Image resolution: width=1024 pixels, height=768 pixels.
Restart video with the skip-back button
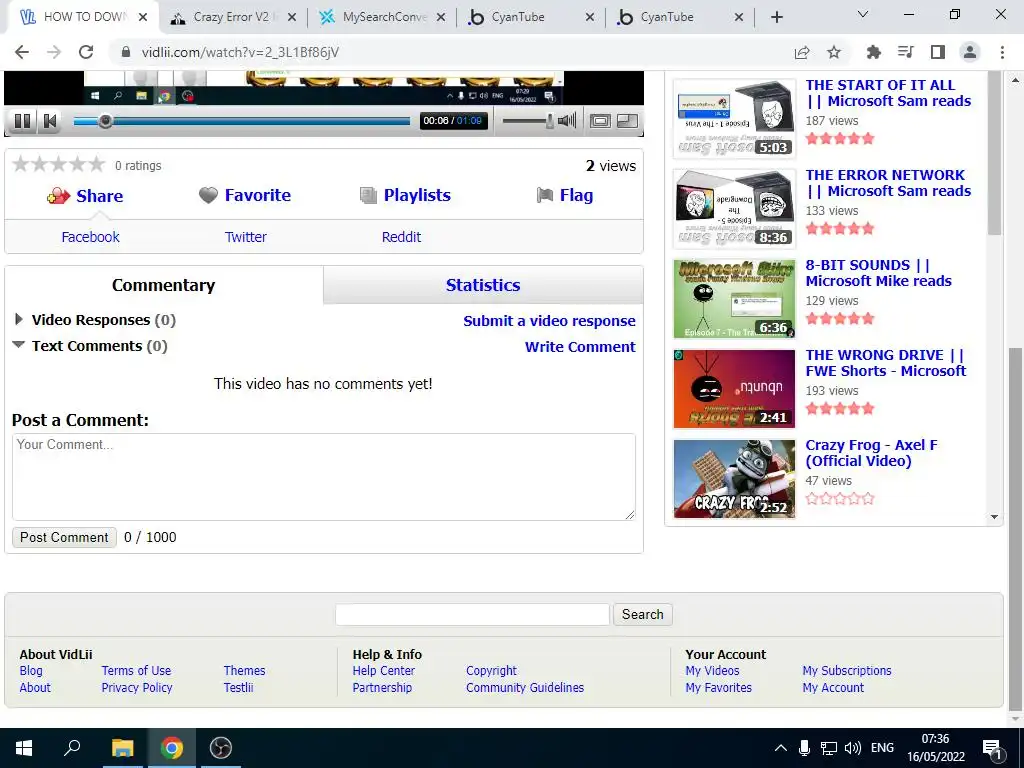coord(50,121)
